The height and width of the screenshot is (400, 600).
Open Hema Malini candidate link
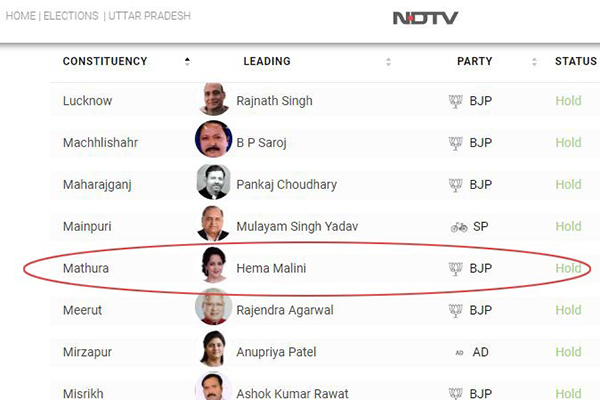tap(271, 268)
